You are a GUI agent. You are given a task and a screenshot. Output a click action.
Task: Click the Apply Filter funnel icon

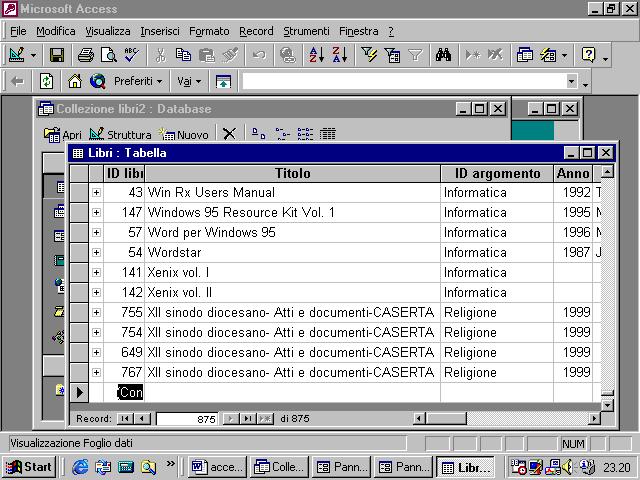click(415, 55)
